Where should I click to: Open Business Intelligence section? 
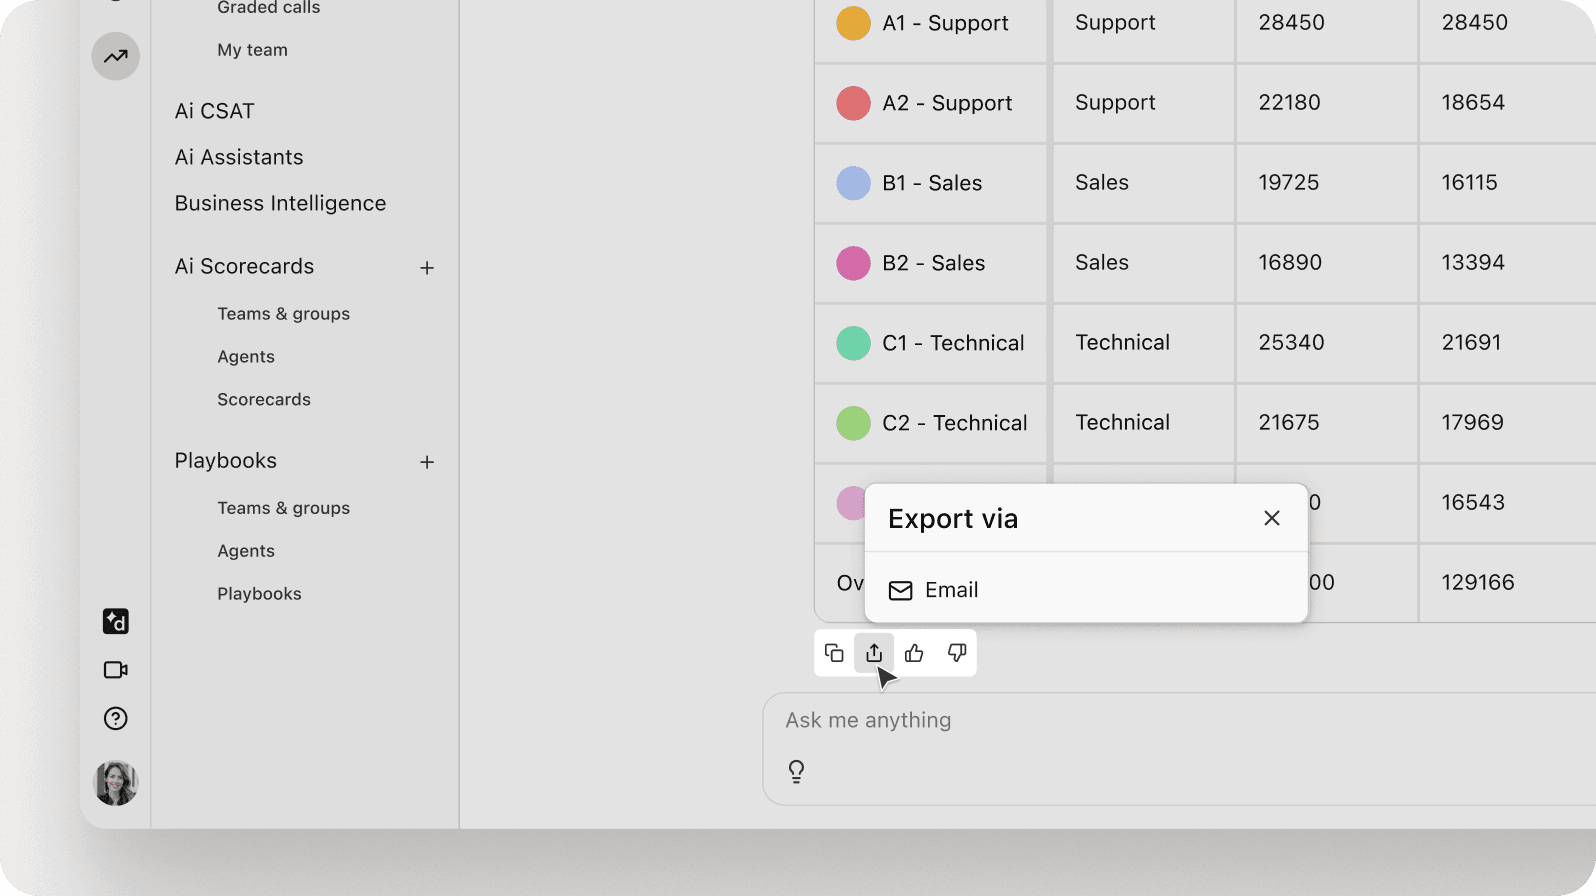coord(280,203)
